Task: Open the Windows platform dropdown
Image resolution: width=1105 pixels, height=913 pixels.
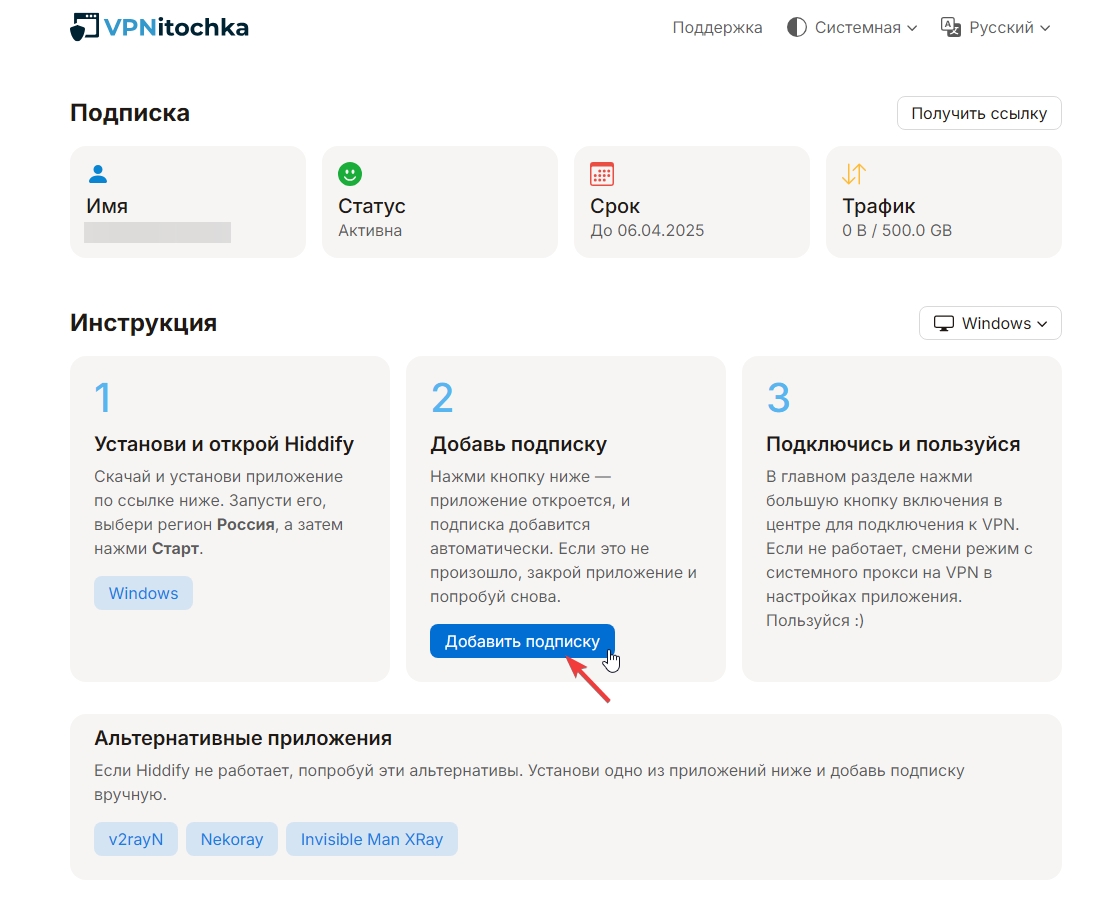Action: tap(990, 324)
